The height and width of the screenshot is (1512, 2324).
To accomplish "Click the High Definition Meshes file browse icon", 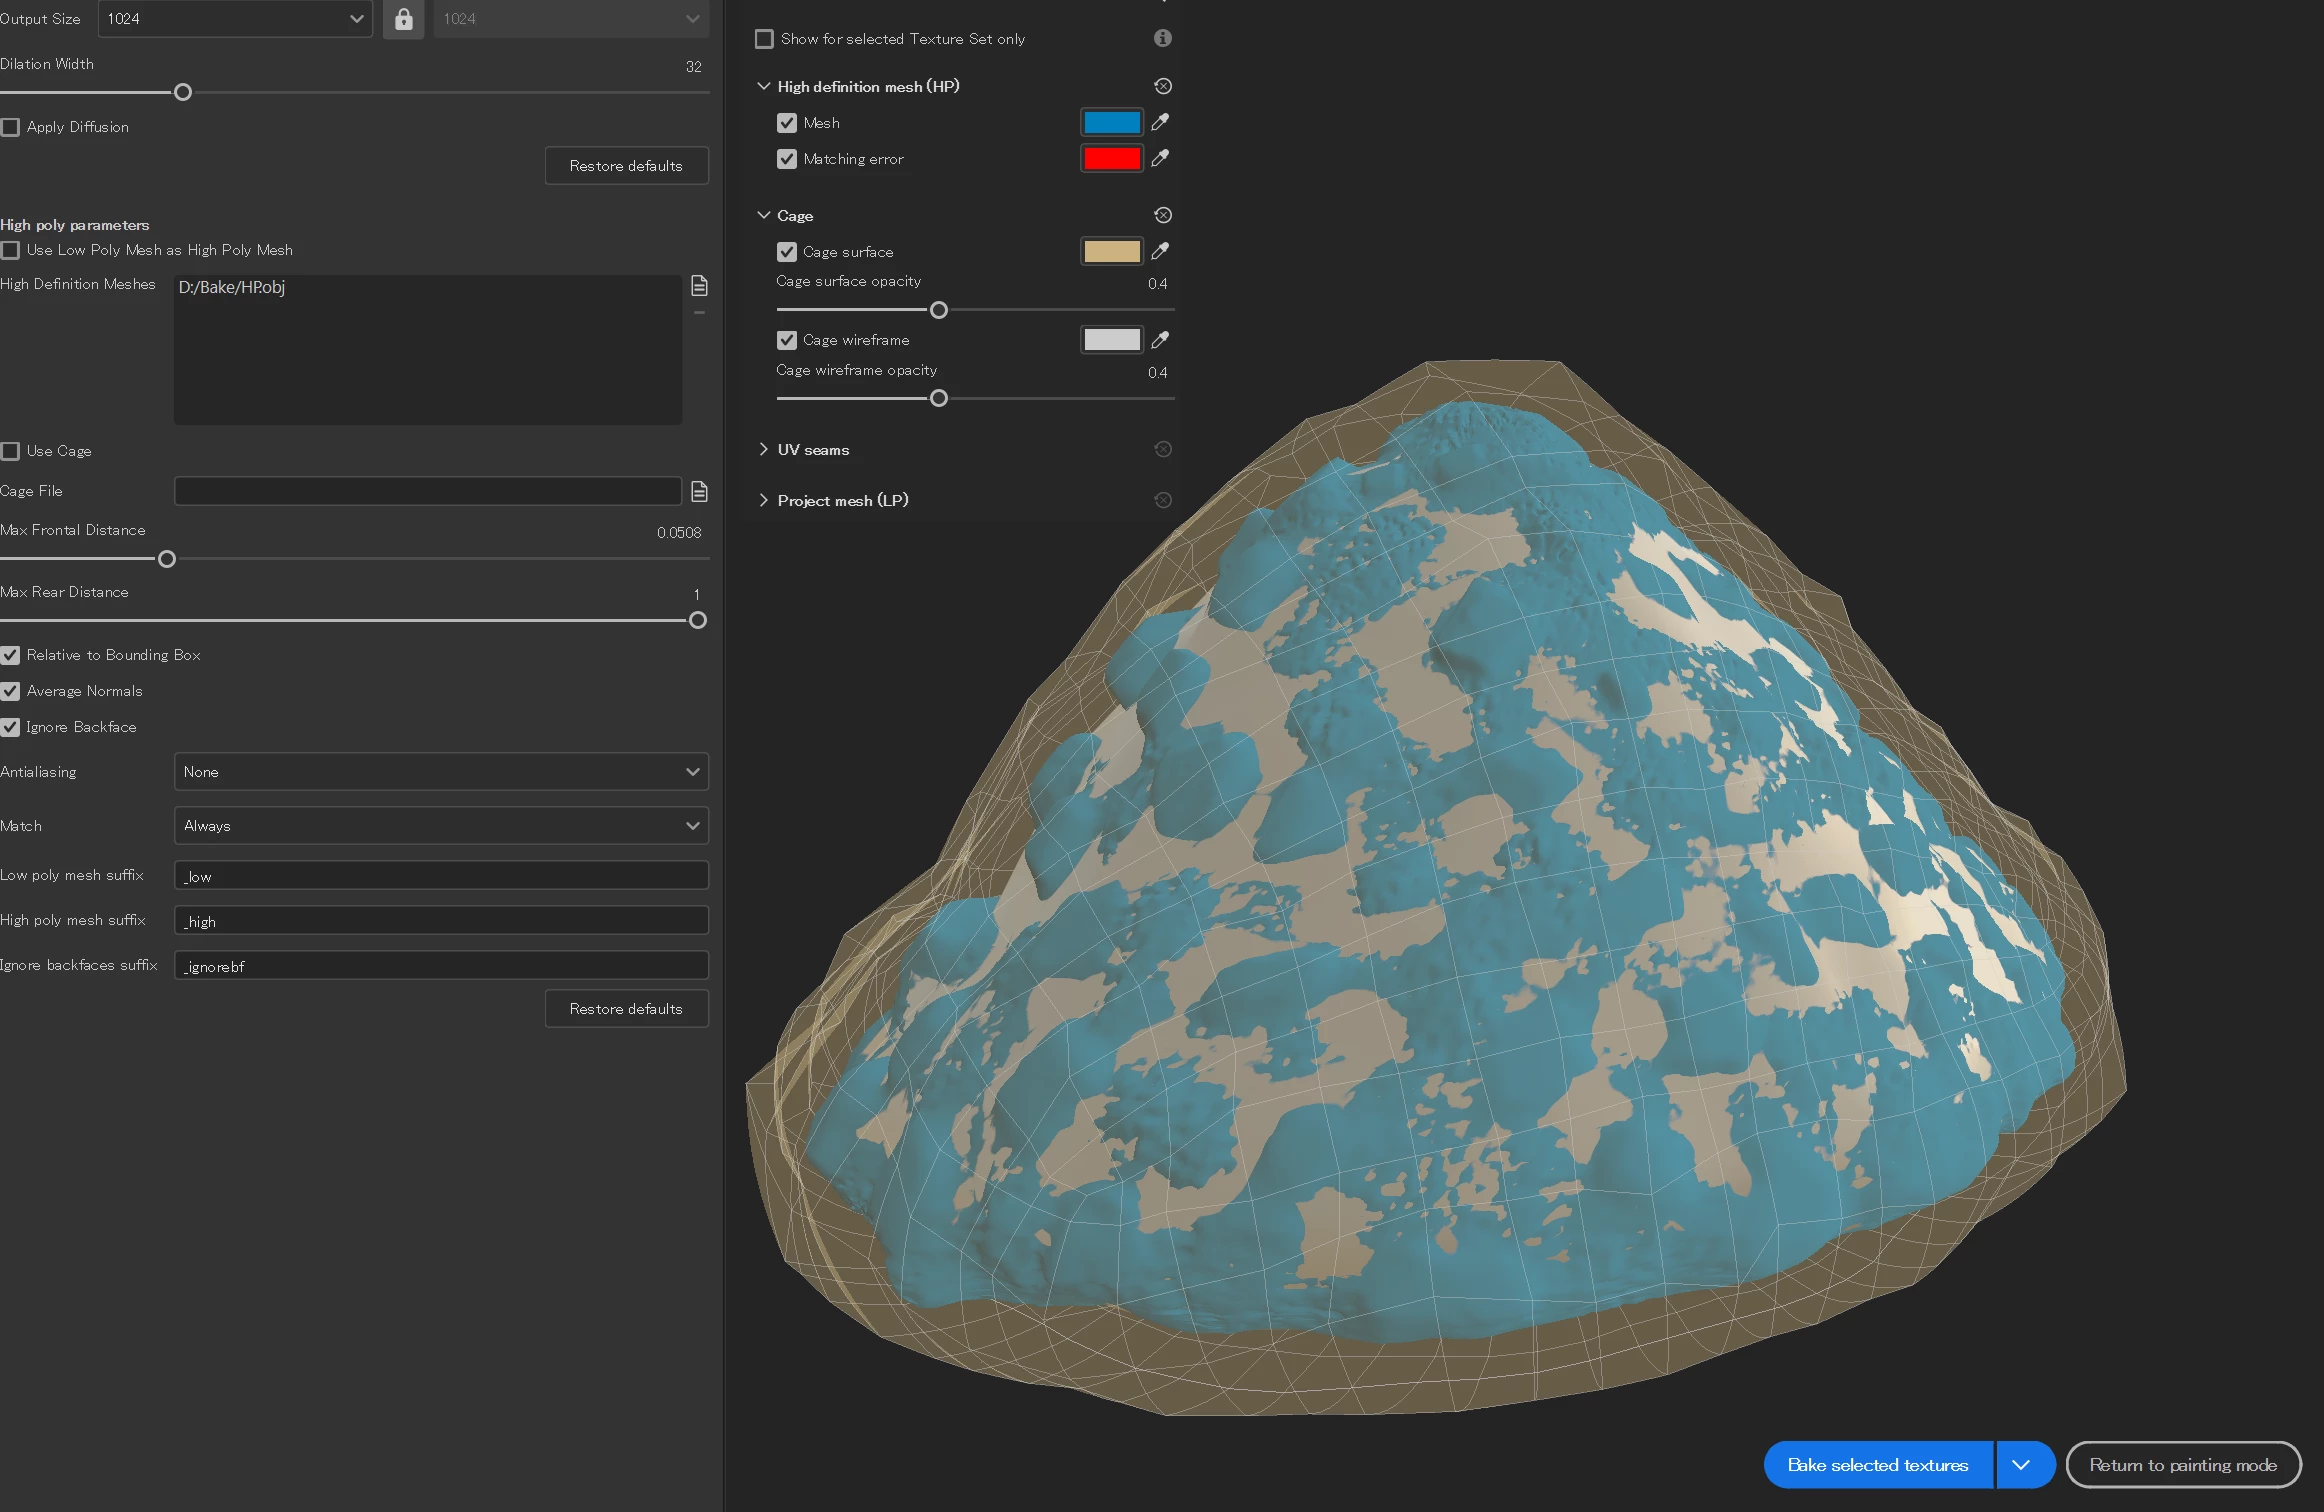I will (x=700, y=286).
